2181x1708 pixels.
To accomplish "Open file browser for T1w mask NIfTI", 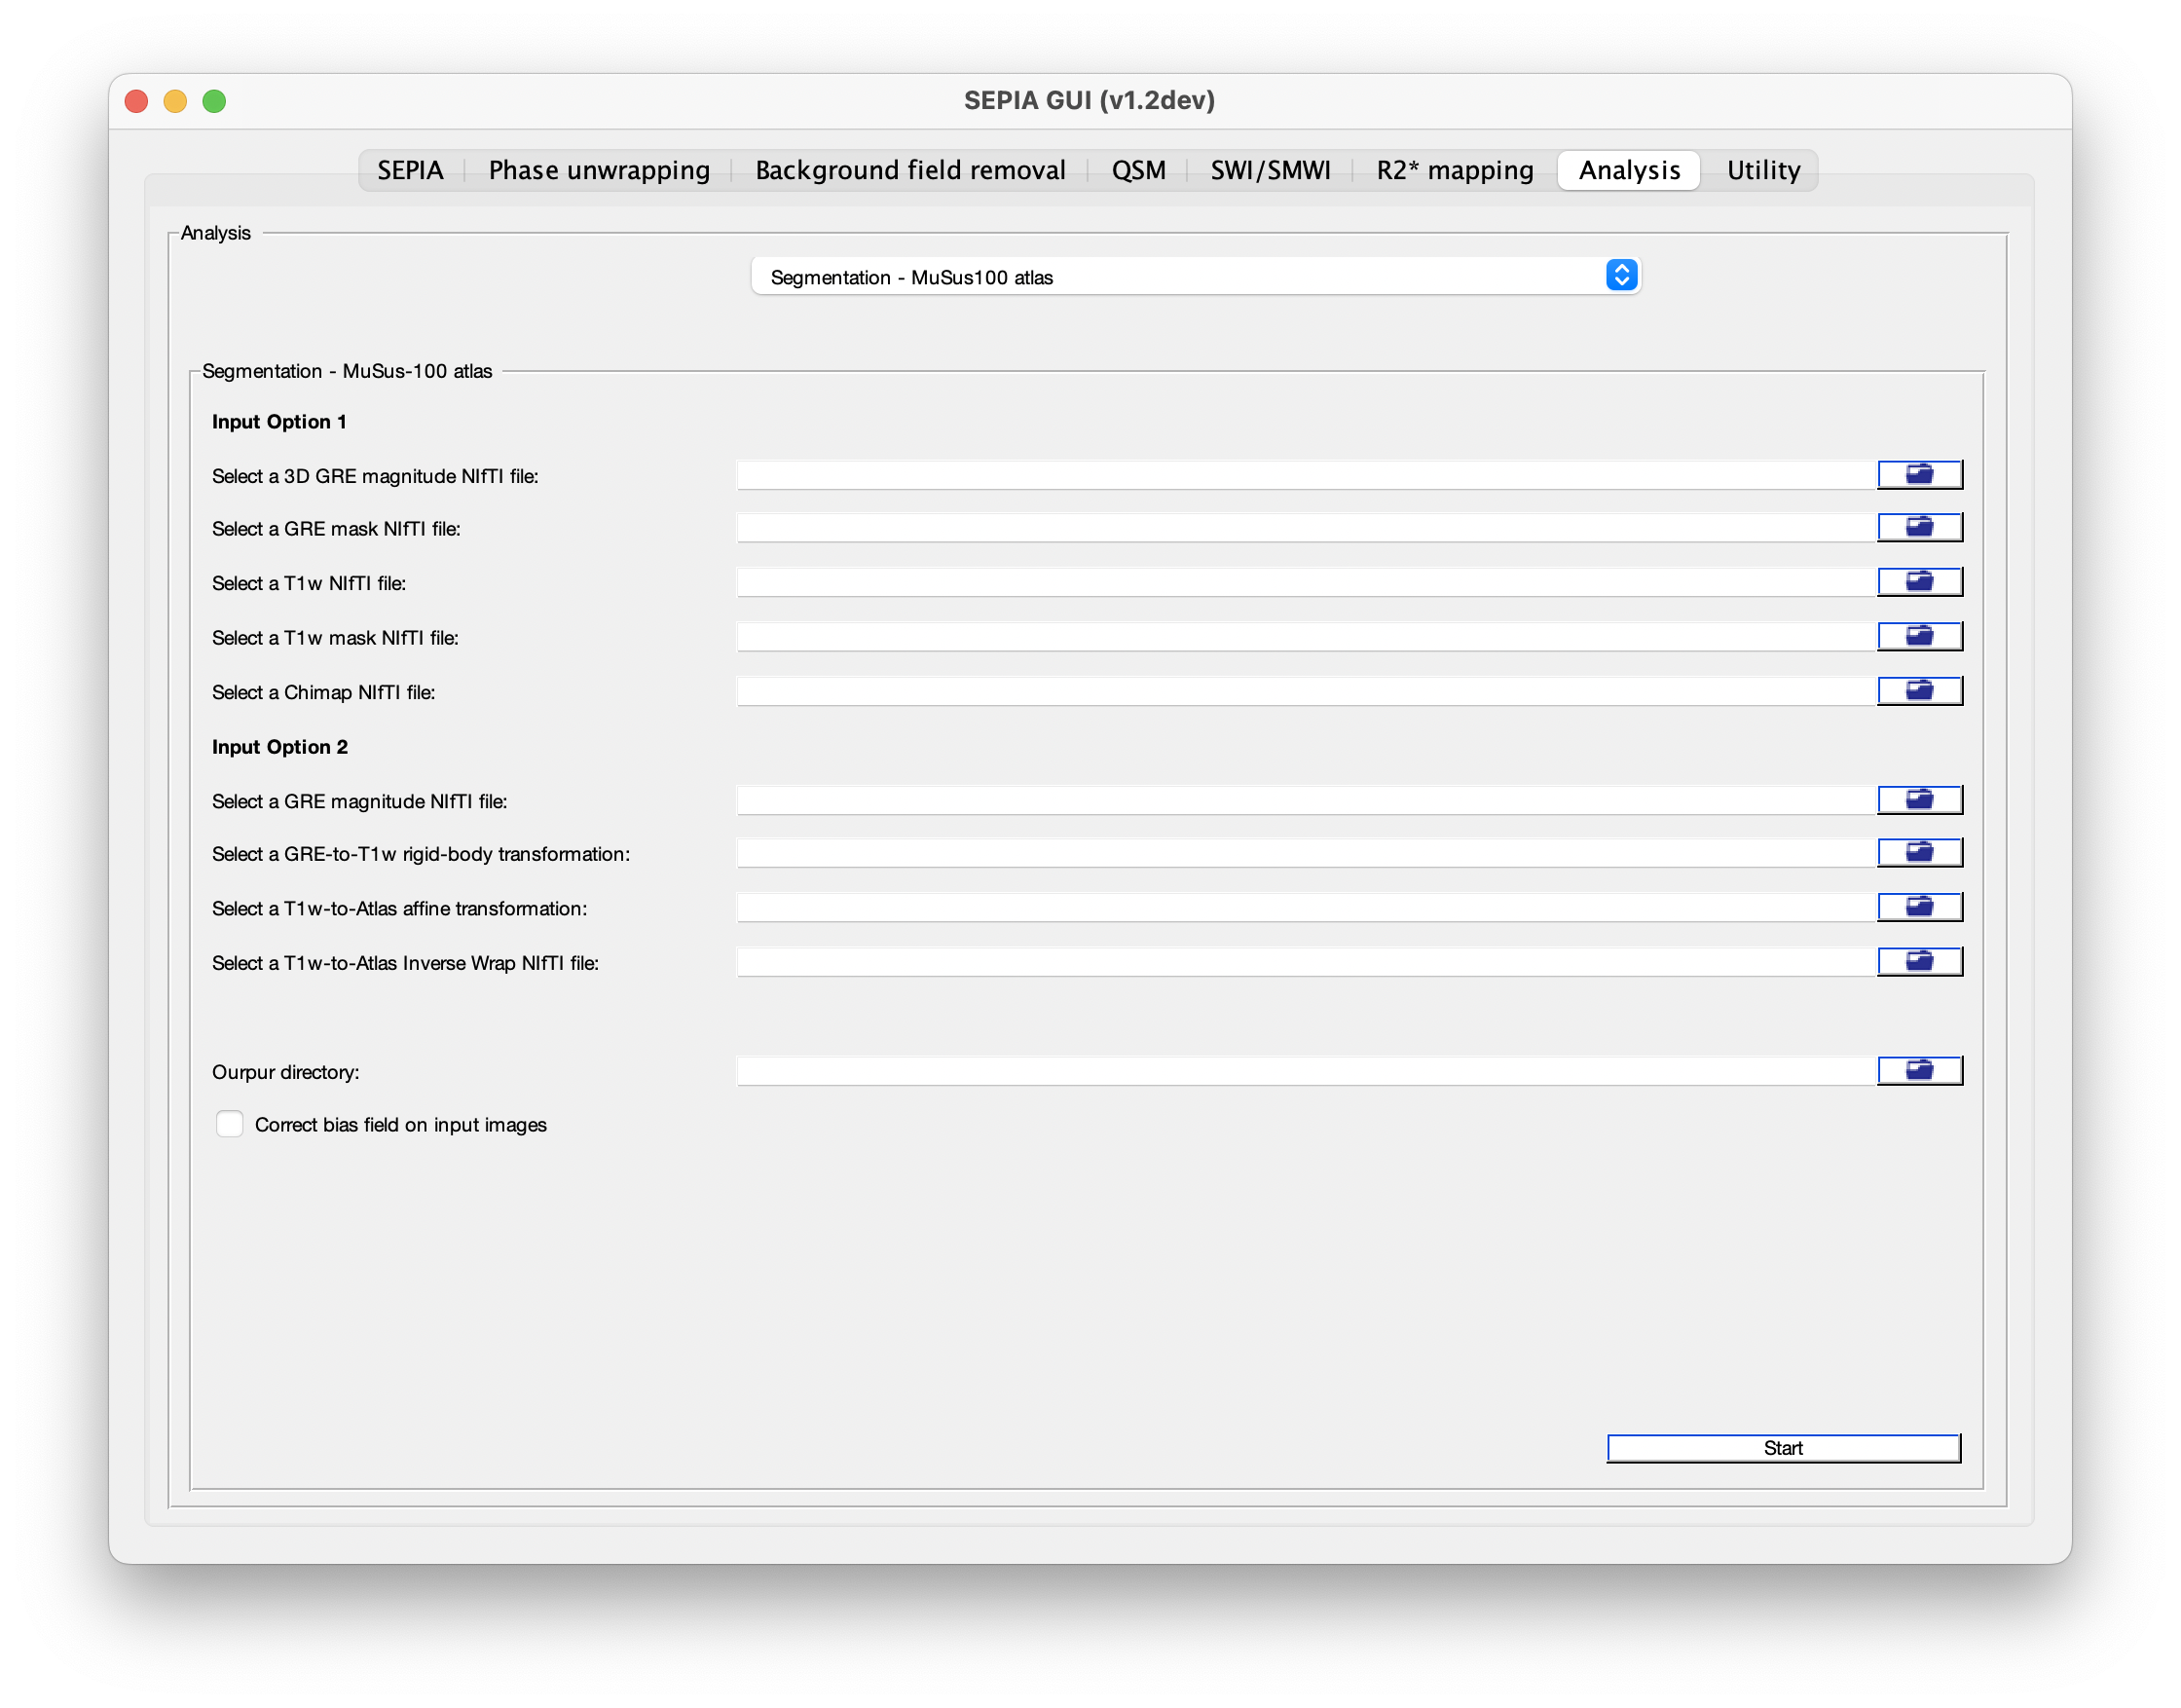I will (1919, 636).
